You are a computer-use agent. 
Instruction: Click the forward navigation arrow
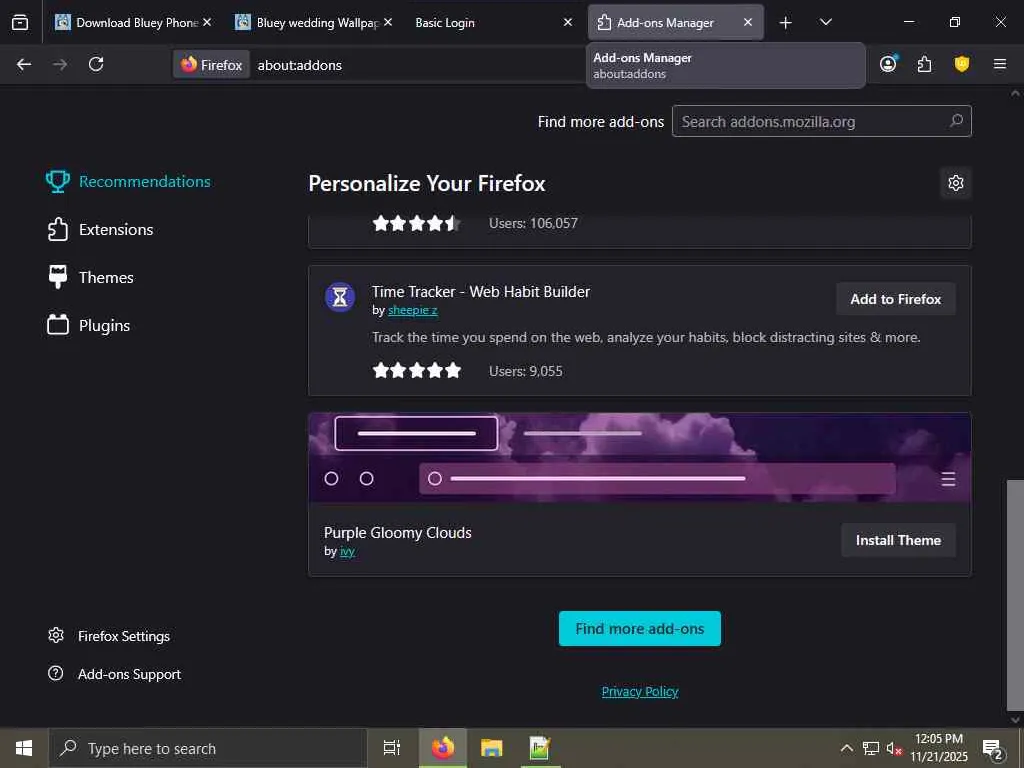60,64
